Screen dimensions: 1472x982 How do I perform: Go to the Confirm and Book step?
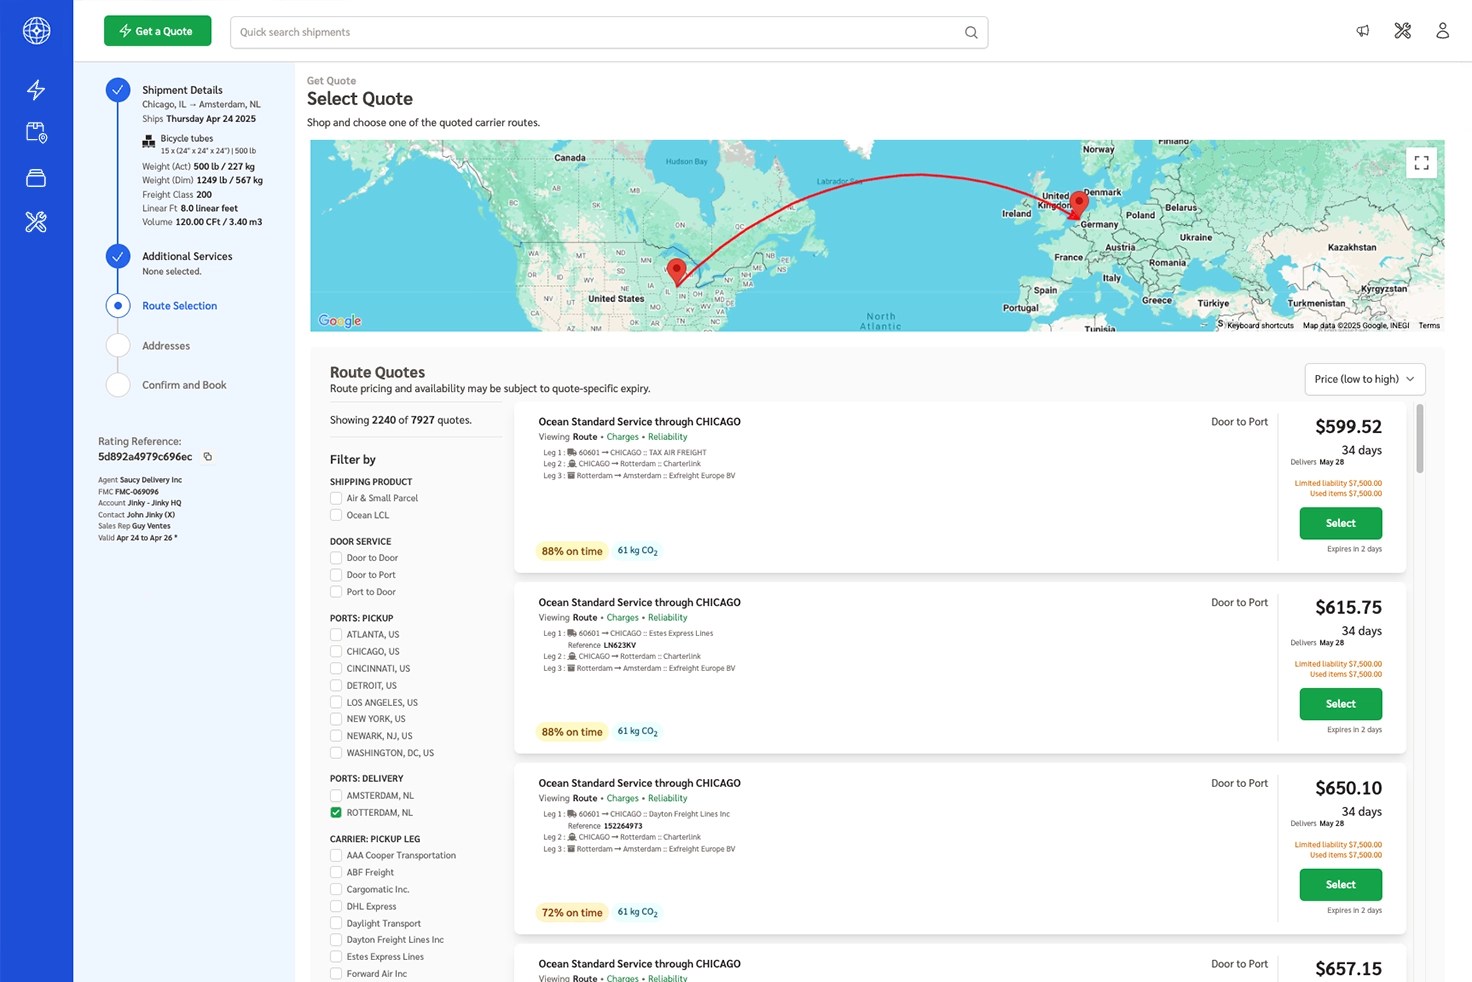(x=184, y=385)
